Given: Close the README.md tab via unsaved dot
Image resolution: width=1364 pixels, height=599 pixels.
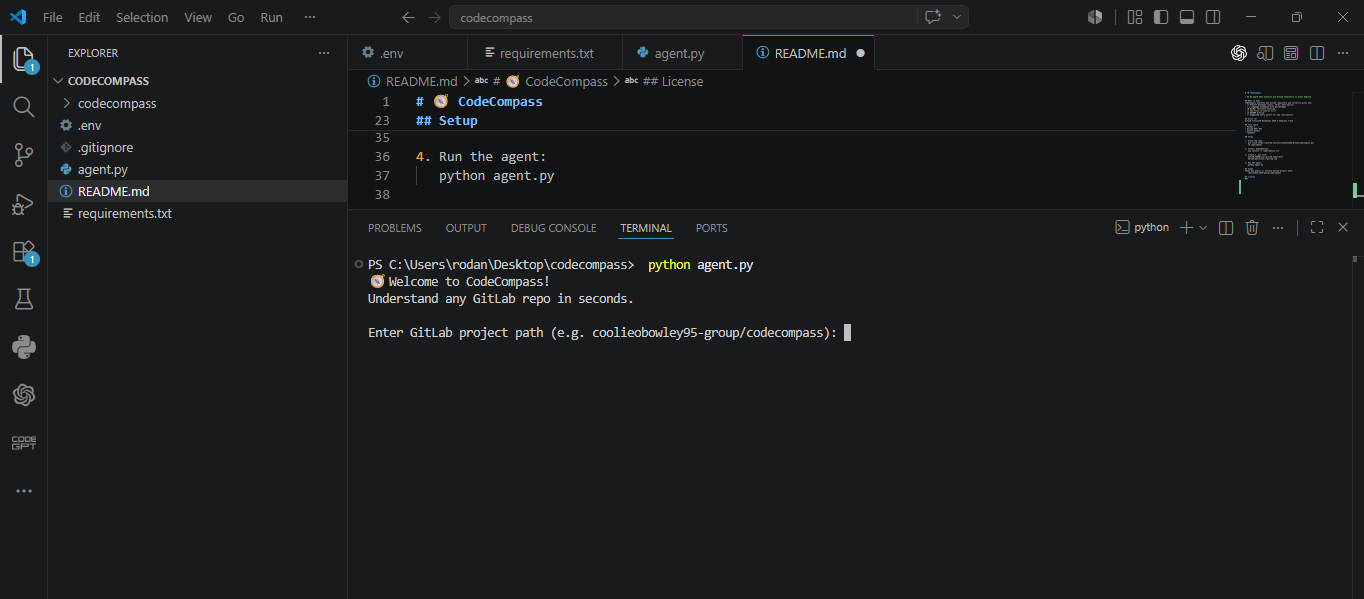Looking at the screenshot, I should click(860, 53).
